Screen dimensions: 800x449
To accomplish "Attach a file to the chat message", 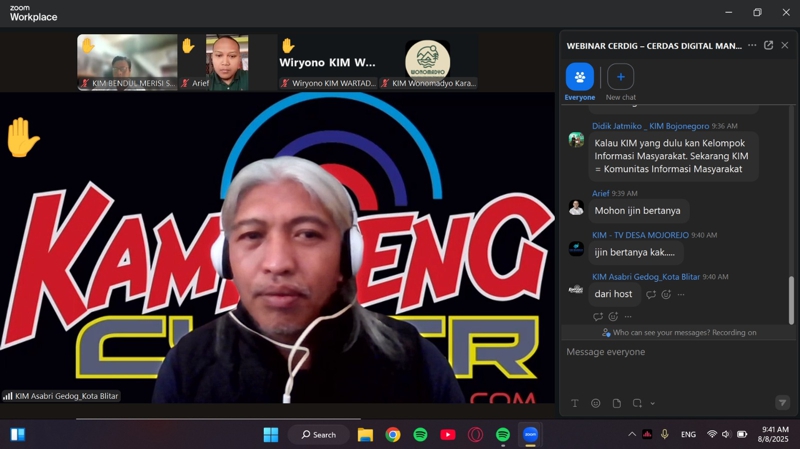I will tap(616, 403).
